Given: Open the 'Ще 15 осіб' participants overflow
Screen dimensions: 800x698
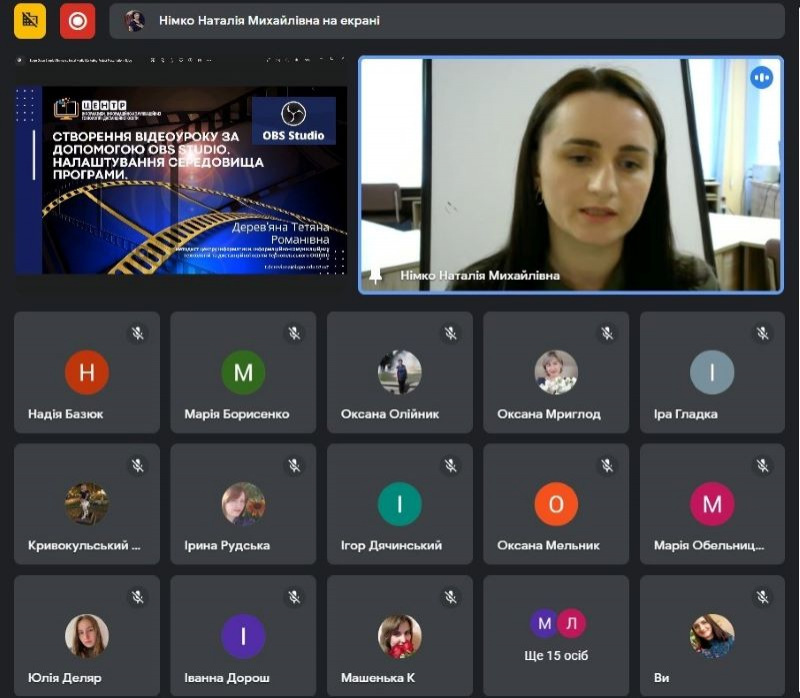Looking at the screenshot, I should pos(556,636).
